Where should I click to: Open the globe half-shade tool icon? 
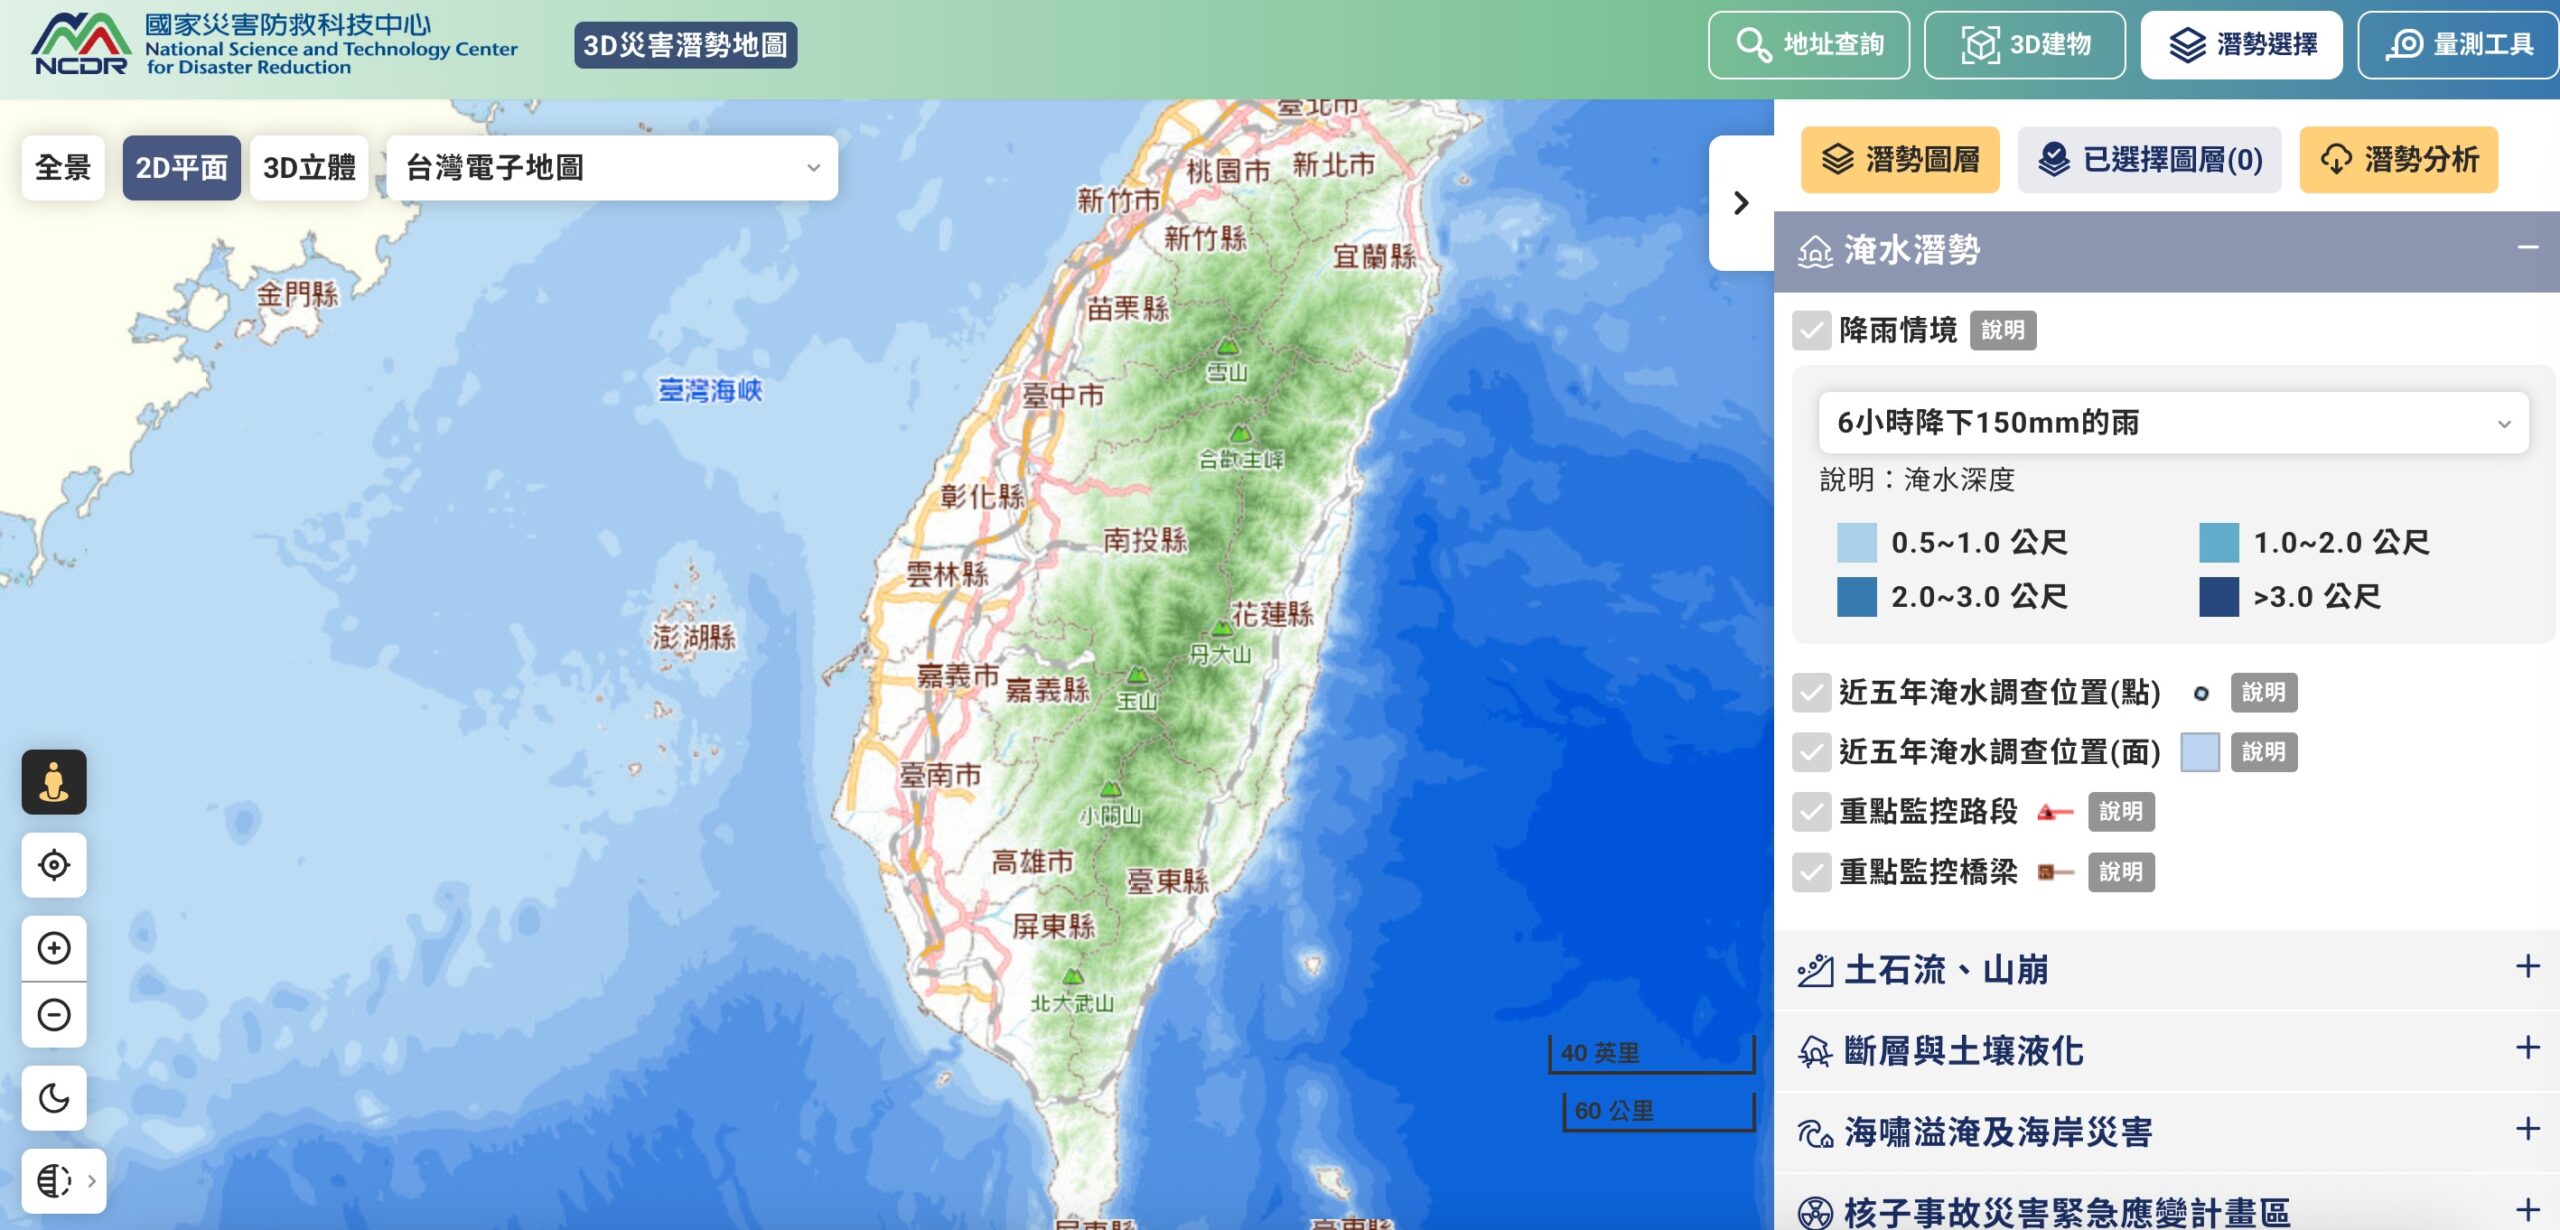tap(54, 1181)
